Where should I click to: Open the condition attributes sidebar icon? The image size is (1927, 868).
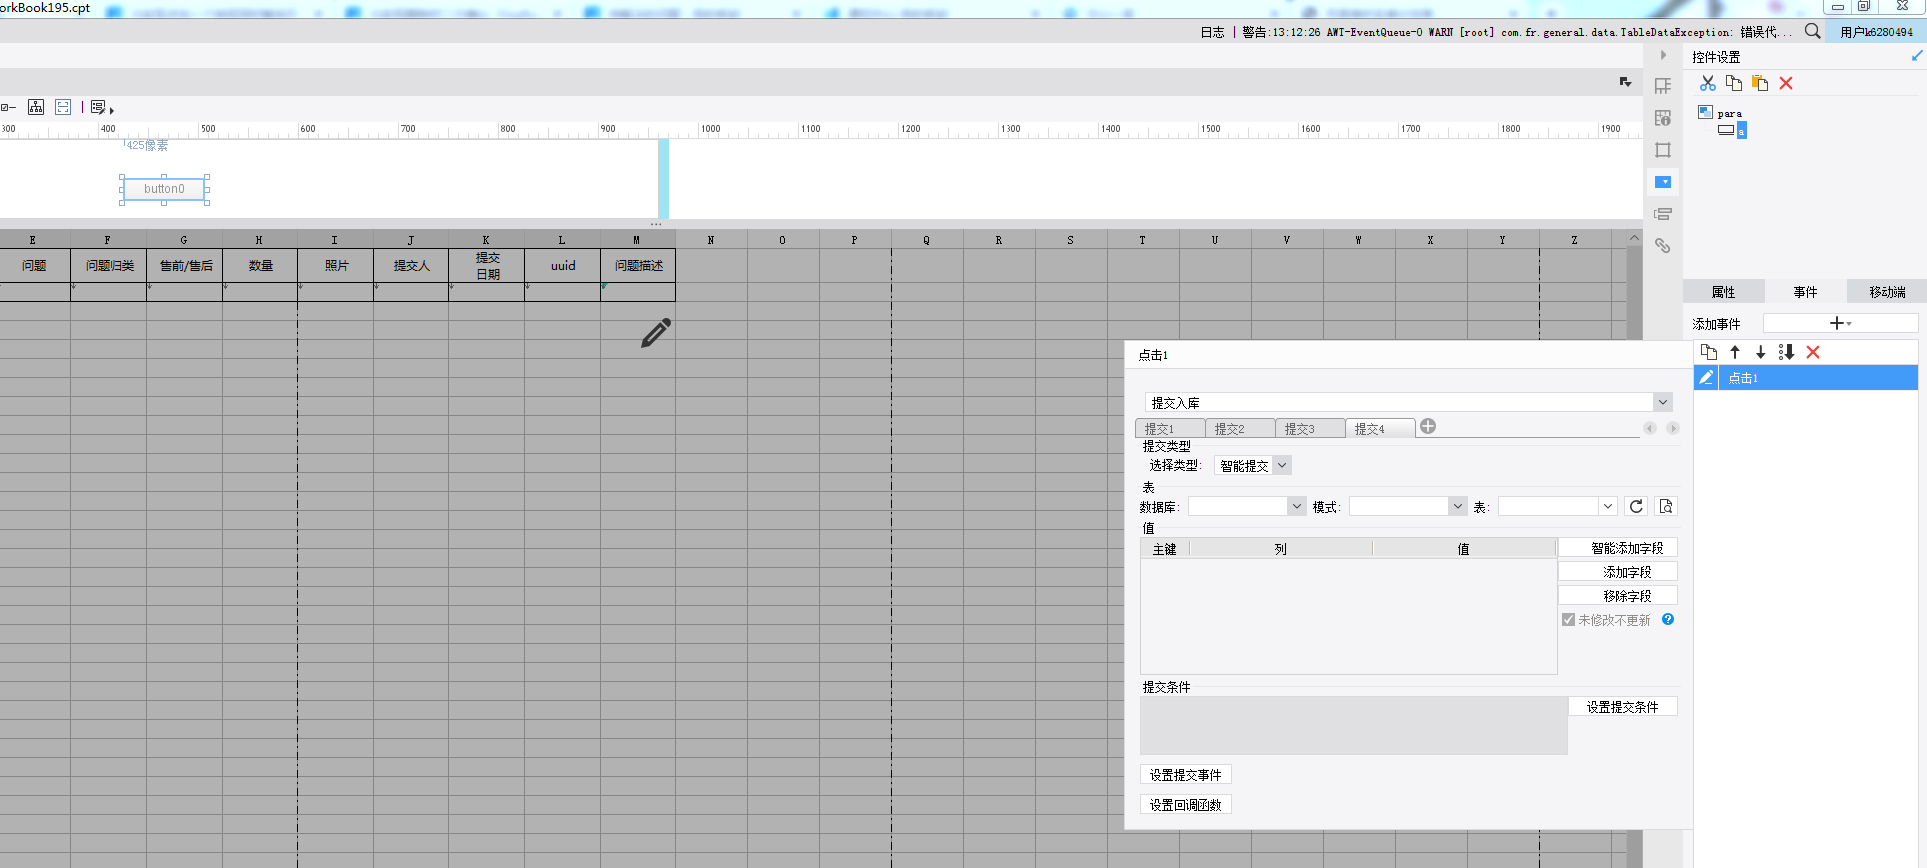pos(1663,214)
